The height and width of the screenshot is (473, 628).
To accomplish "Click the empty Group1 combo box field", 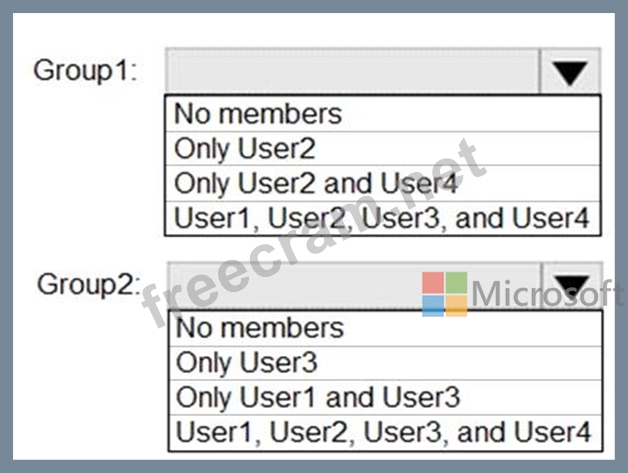I will pos(352,72).
